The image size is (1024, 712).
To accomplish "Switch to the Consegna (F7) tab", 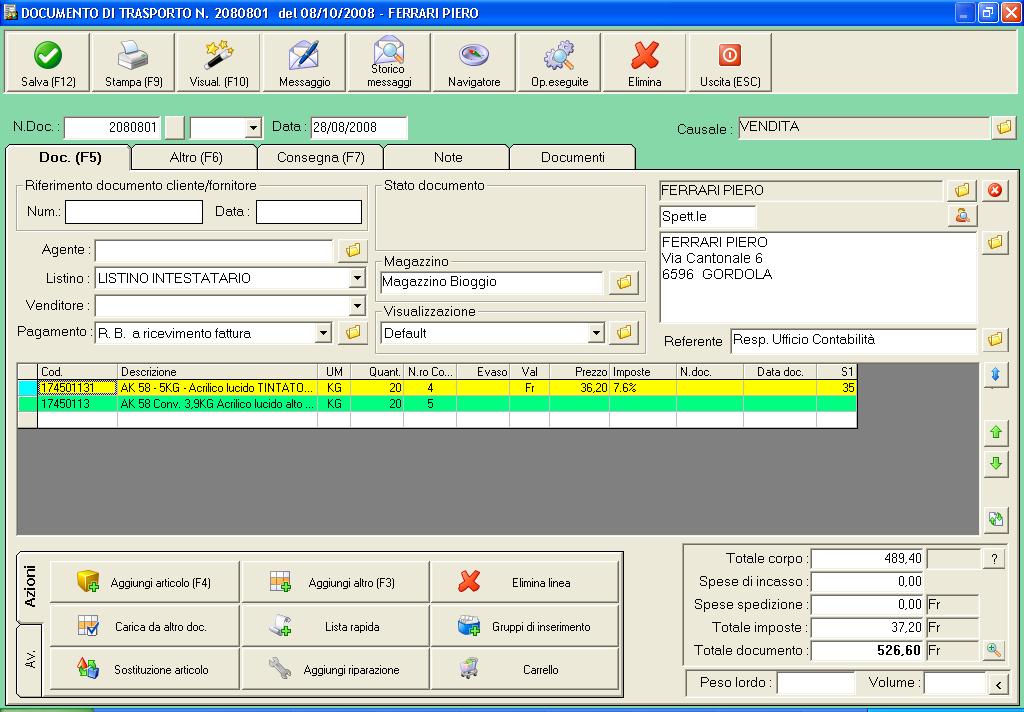I will [320, 157].
